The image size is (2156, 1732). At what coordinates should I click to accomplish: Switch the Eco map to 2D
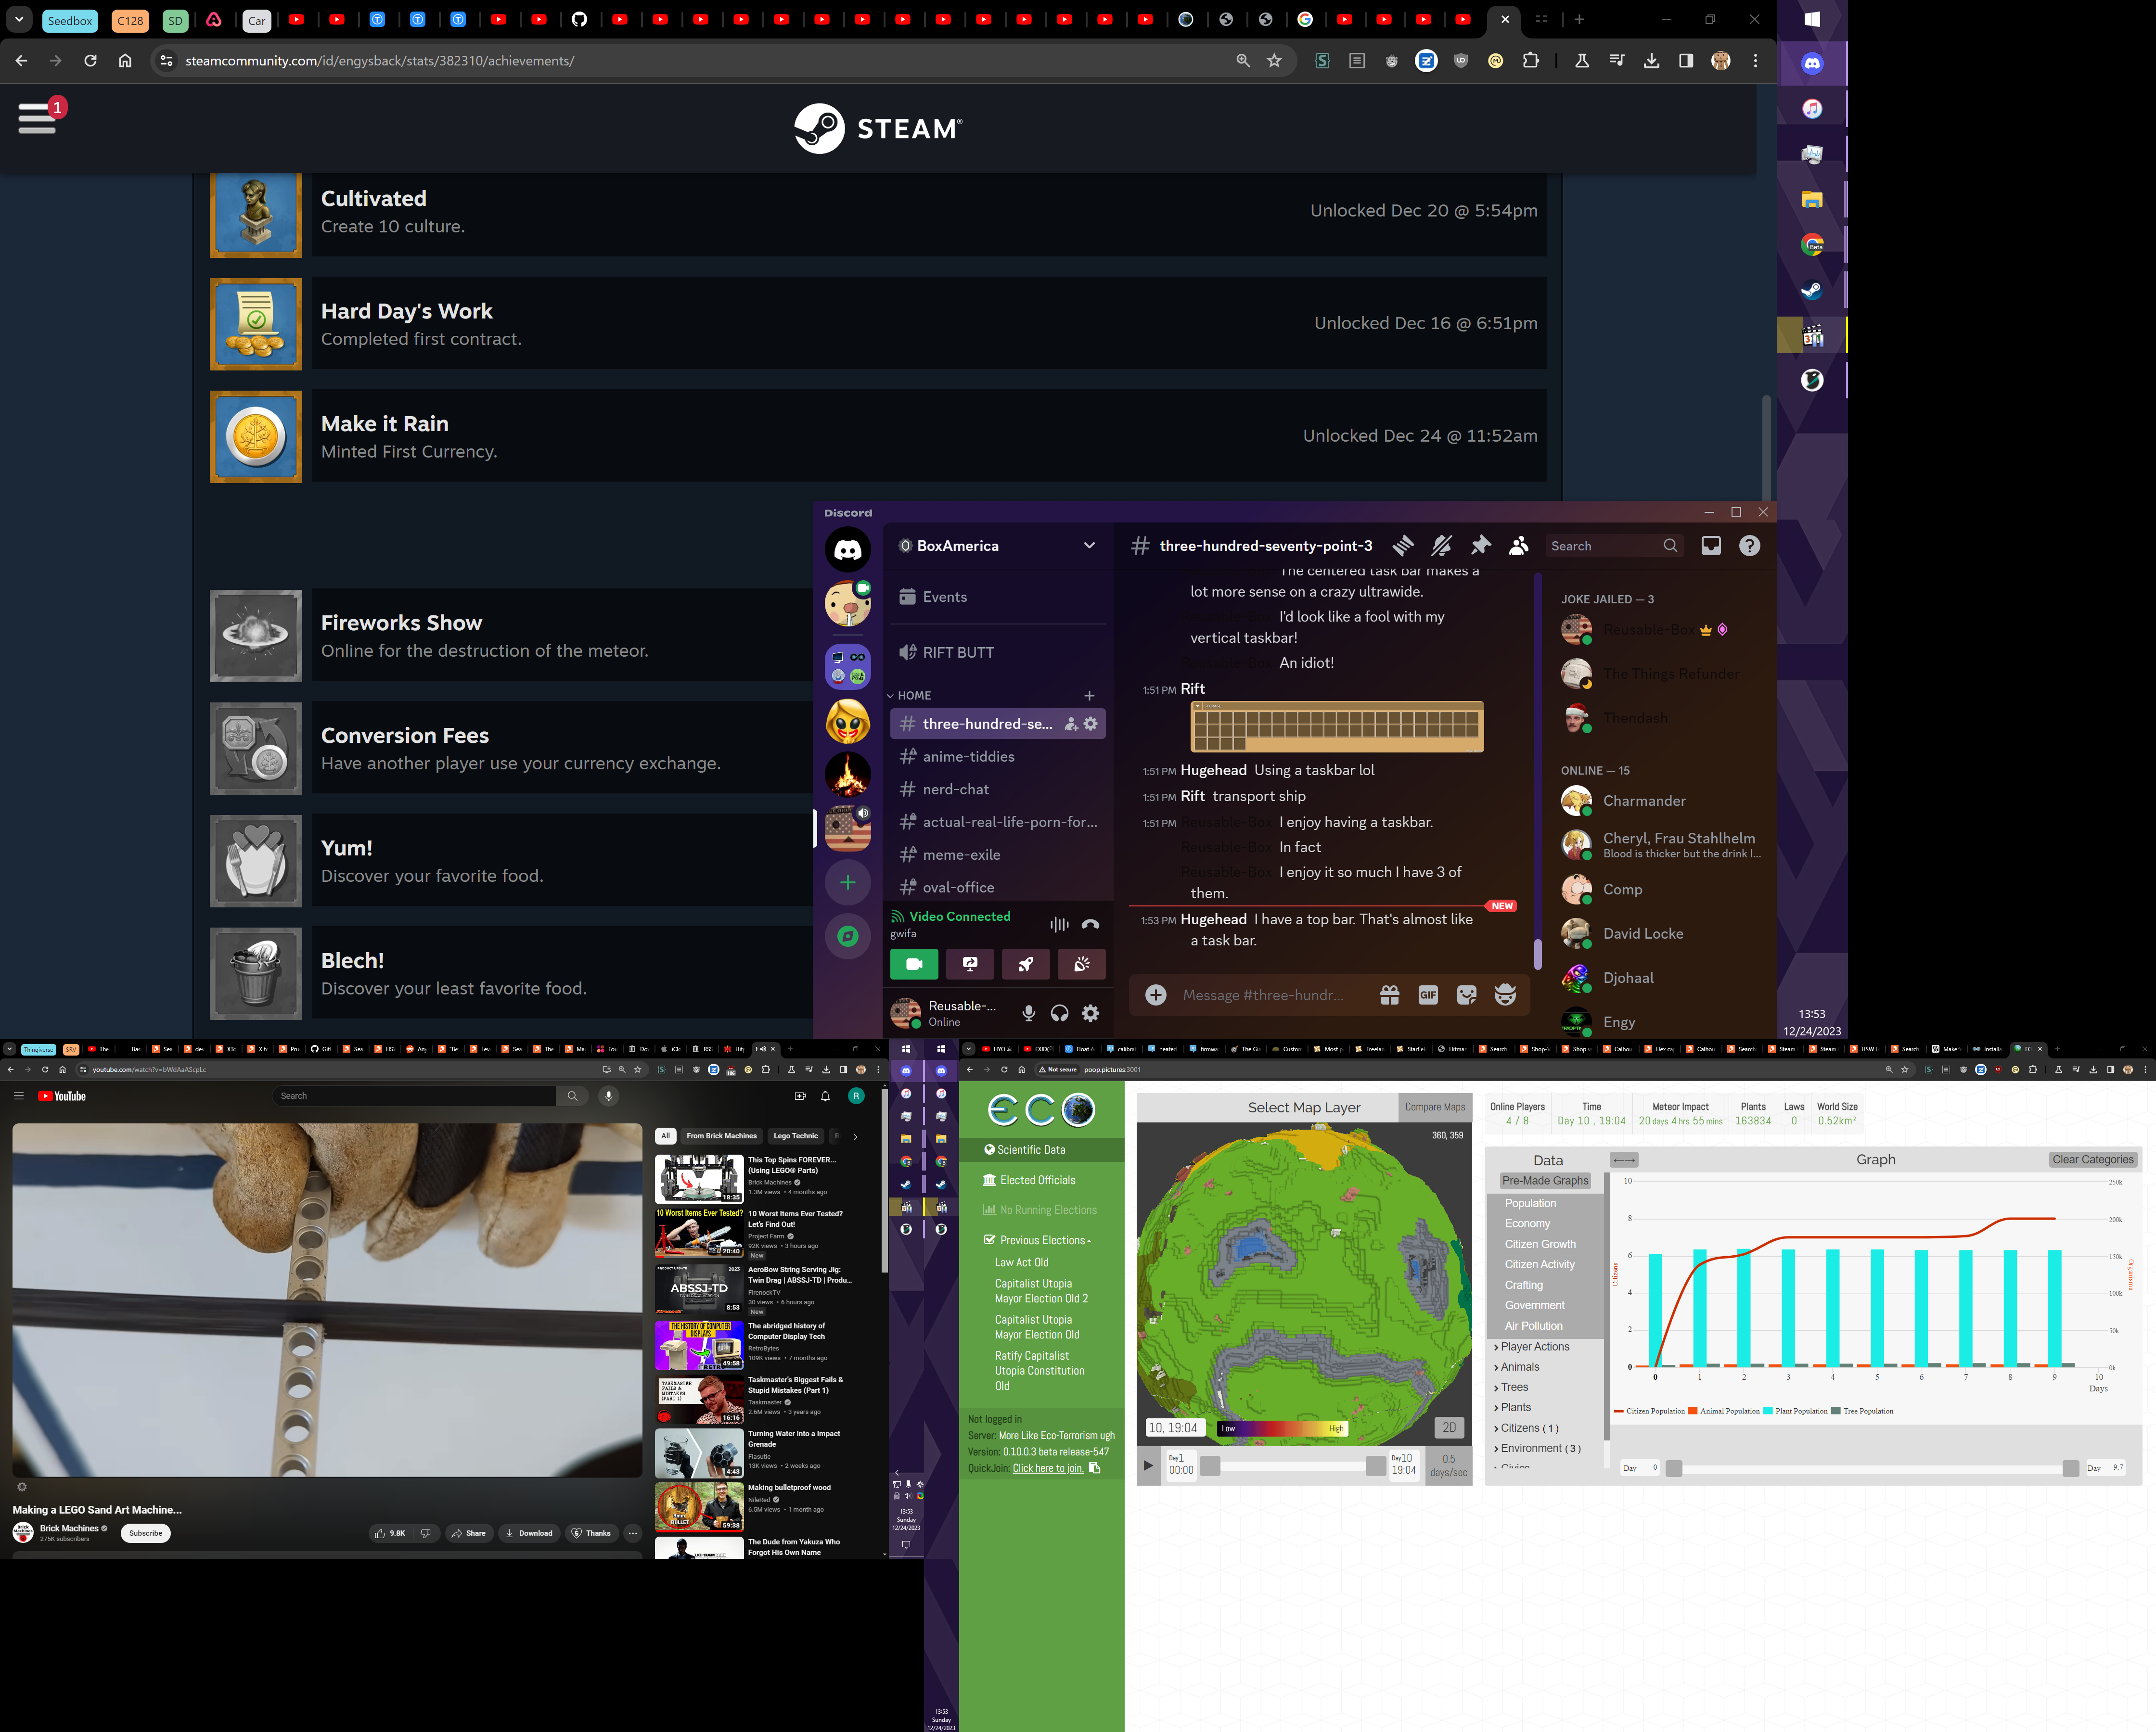click(1449, 1427)
